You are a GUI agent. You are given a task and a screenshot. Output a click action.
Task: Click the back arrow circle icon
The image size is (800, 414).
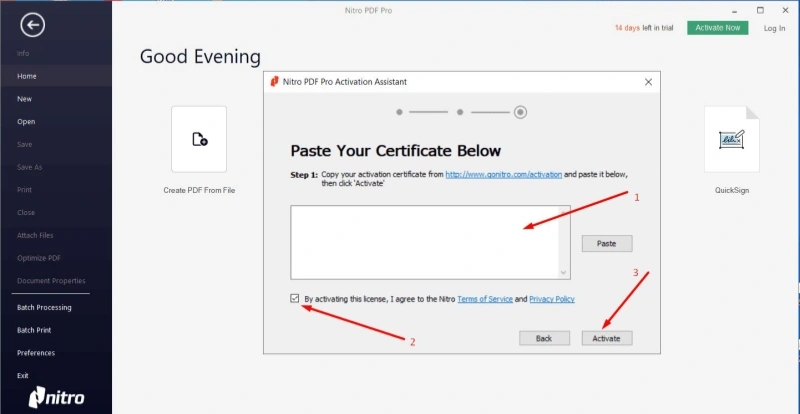coord(33,24)
